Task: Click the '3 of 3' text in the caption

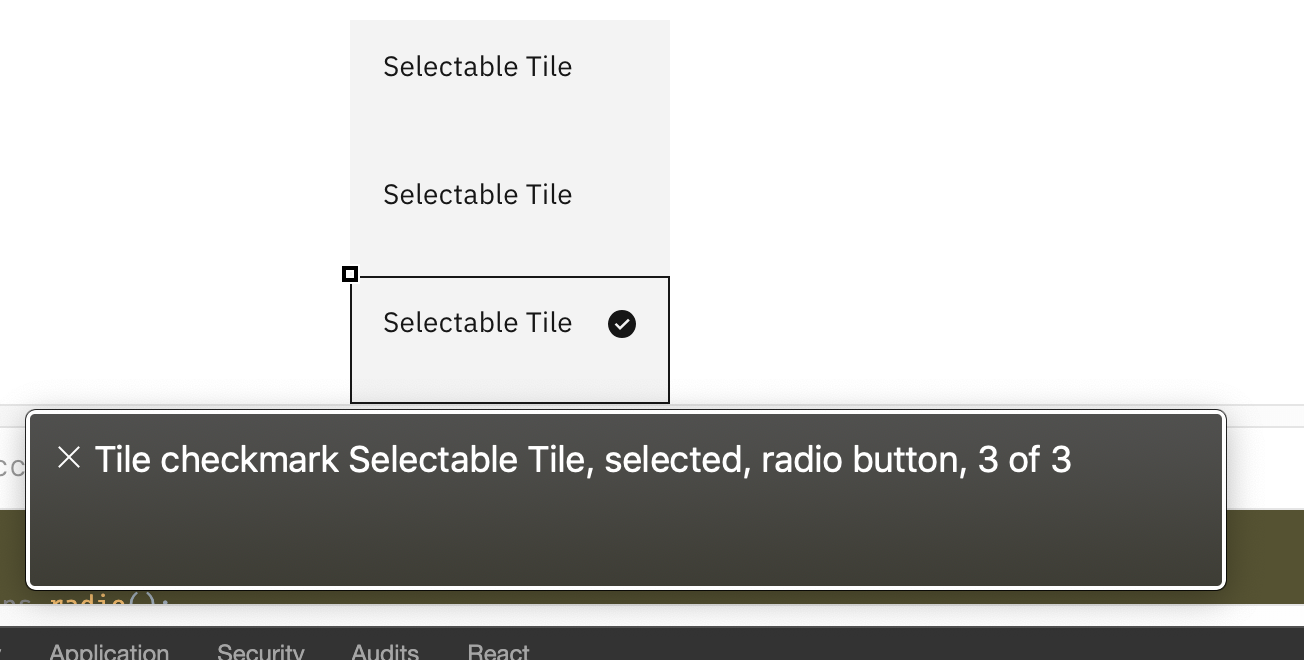Action: pyautogui.click(x=1022, y=459)
